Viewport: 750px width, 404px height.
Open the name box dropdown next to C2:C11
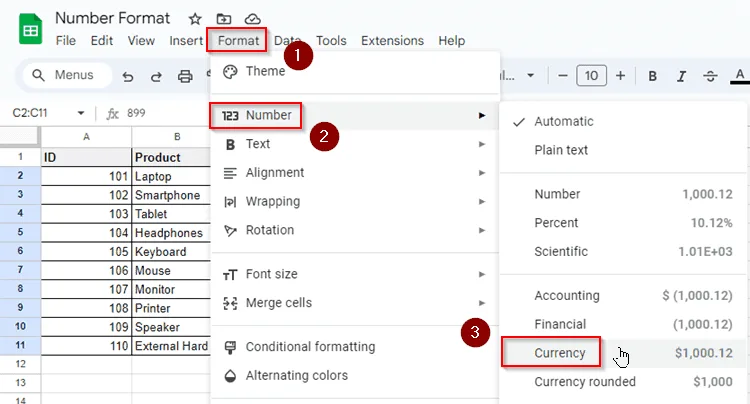[81, 113]
